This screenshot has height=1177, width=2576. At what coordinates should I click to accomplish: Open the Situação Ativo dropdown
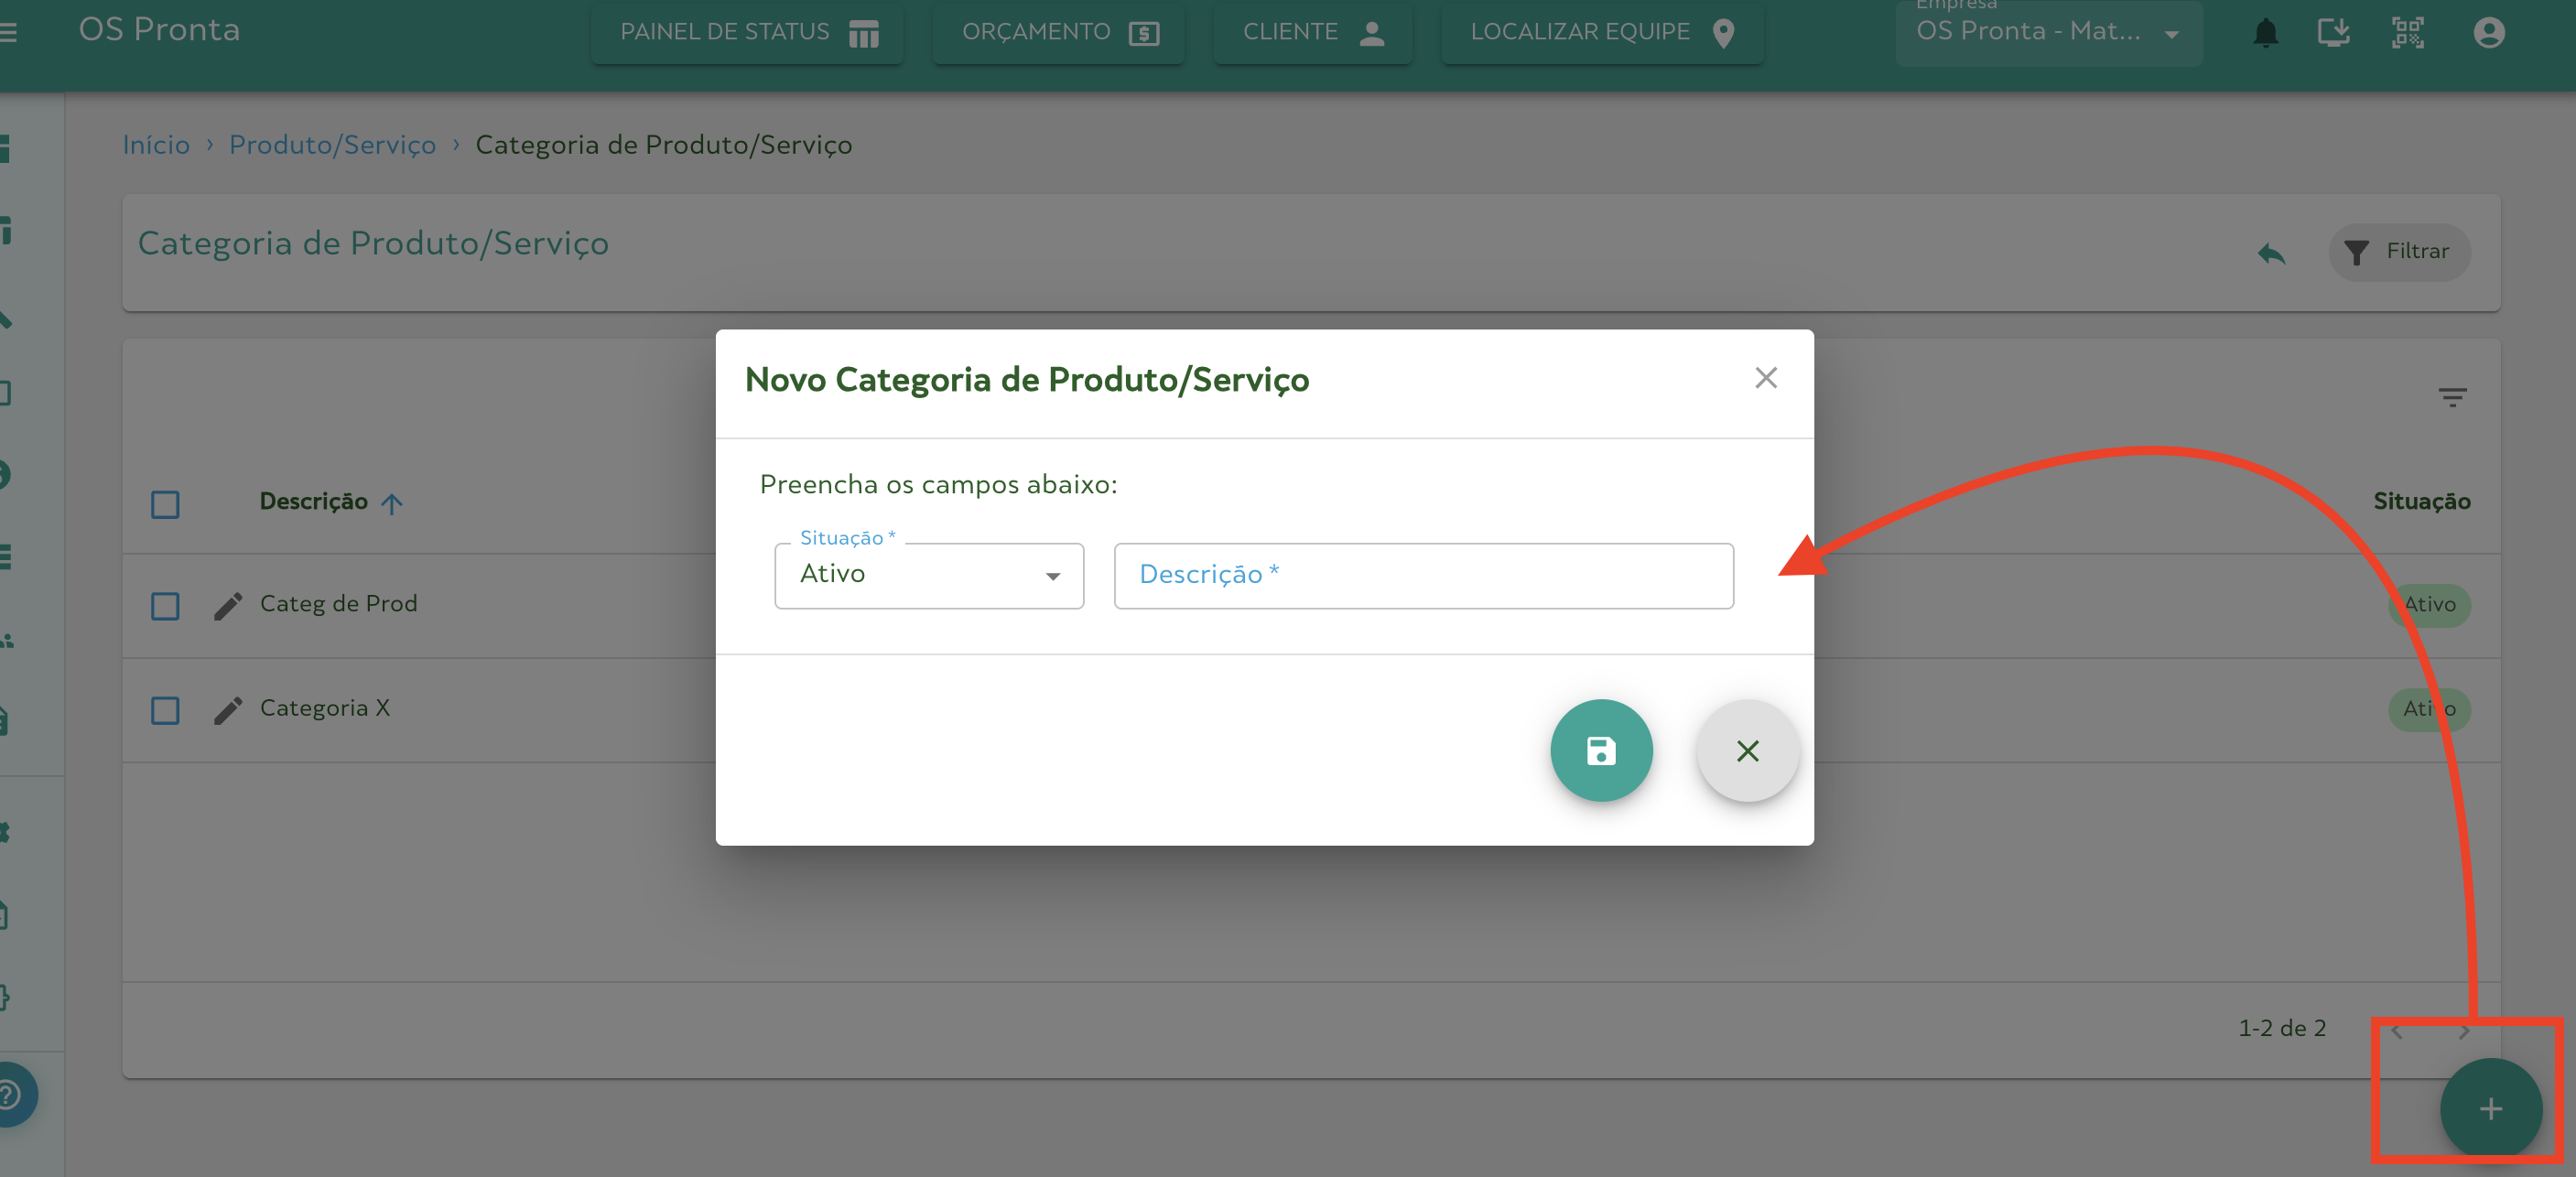(x=928, y=575)
